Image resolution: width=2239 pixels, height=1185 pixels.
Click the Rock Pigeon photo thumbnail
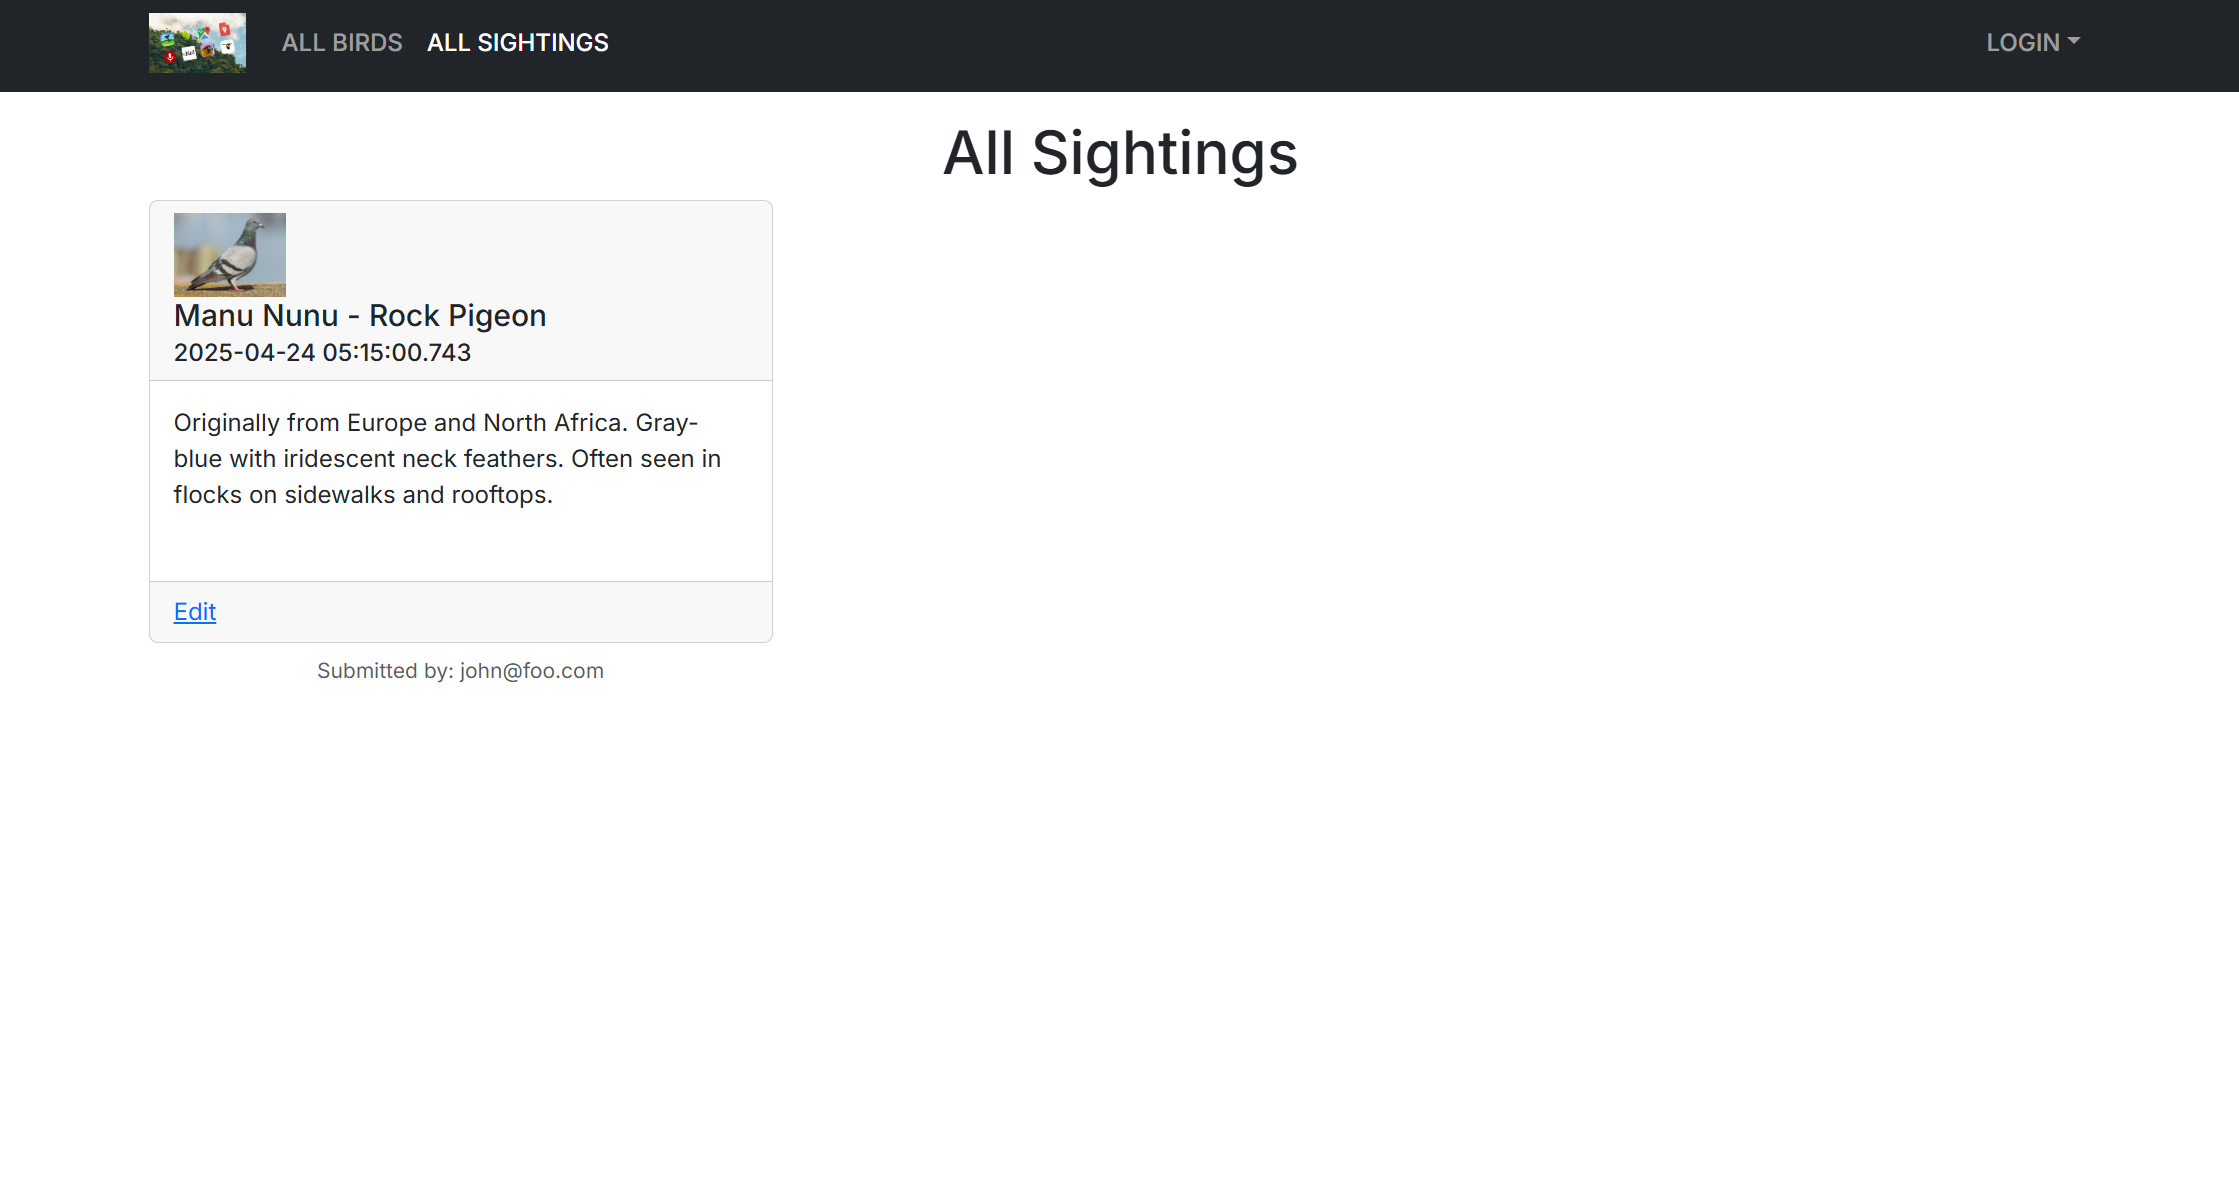pos(230,254)
